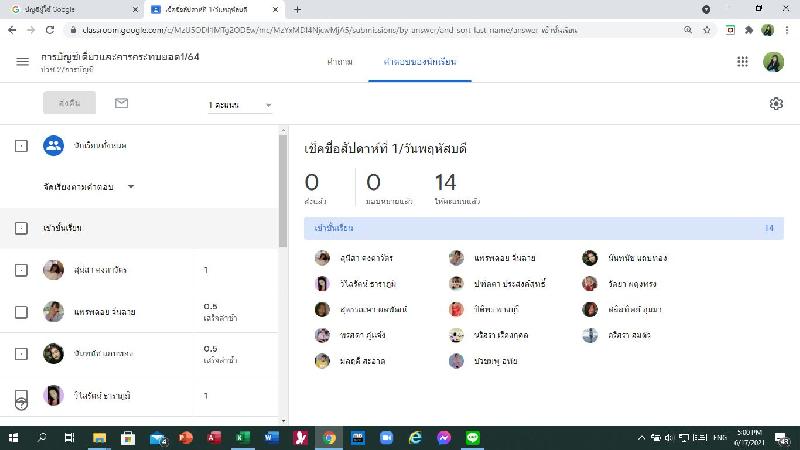Select the second student's checkbox with 0.5 score

click(21, 312)
